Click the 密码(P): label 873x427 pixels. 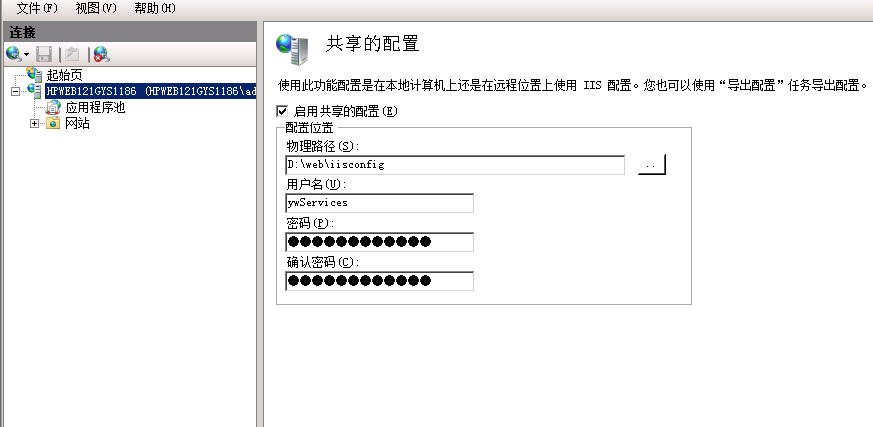click(x=310, y=223)
